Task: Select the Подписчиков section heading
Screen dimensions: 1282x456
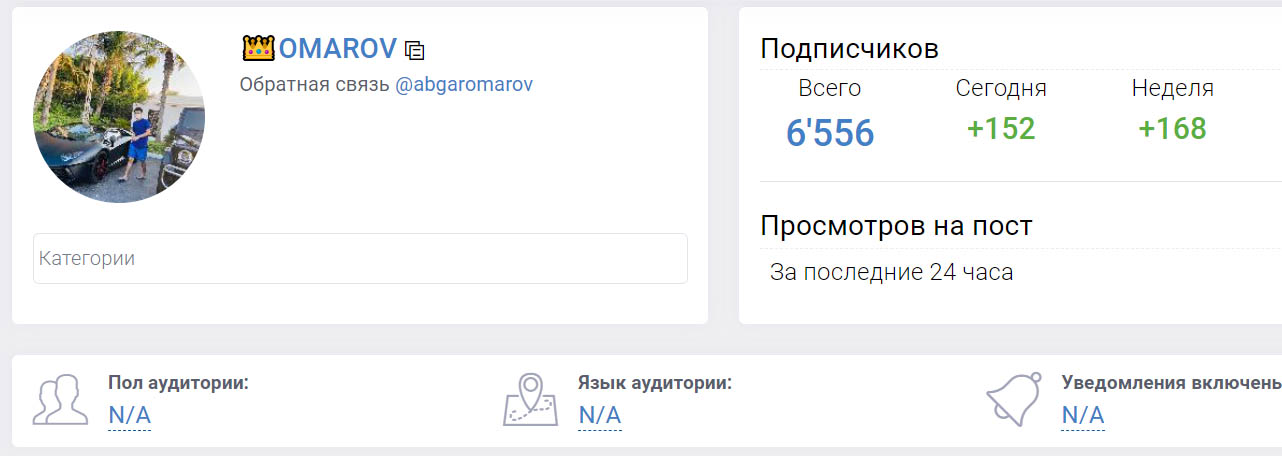Action: (849, 49)
